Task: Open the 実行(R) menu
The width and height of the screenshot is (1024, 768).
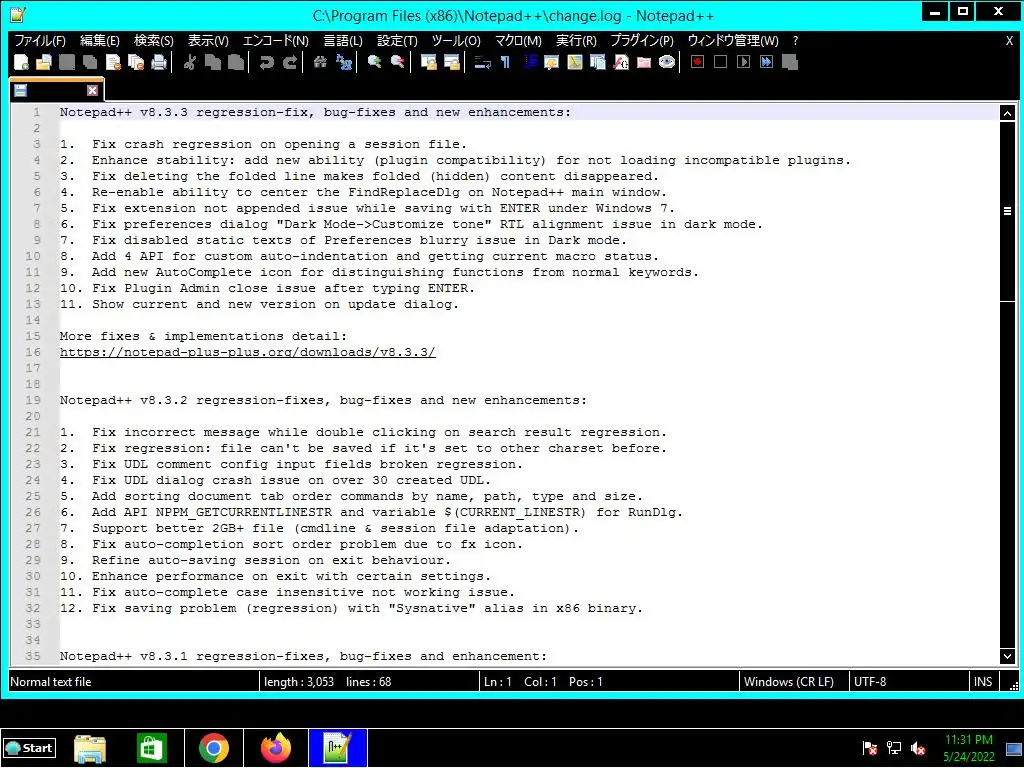Action: pos(576,40)
